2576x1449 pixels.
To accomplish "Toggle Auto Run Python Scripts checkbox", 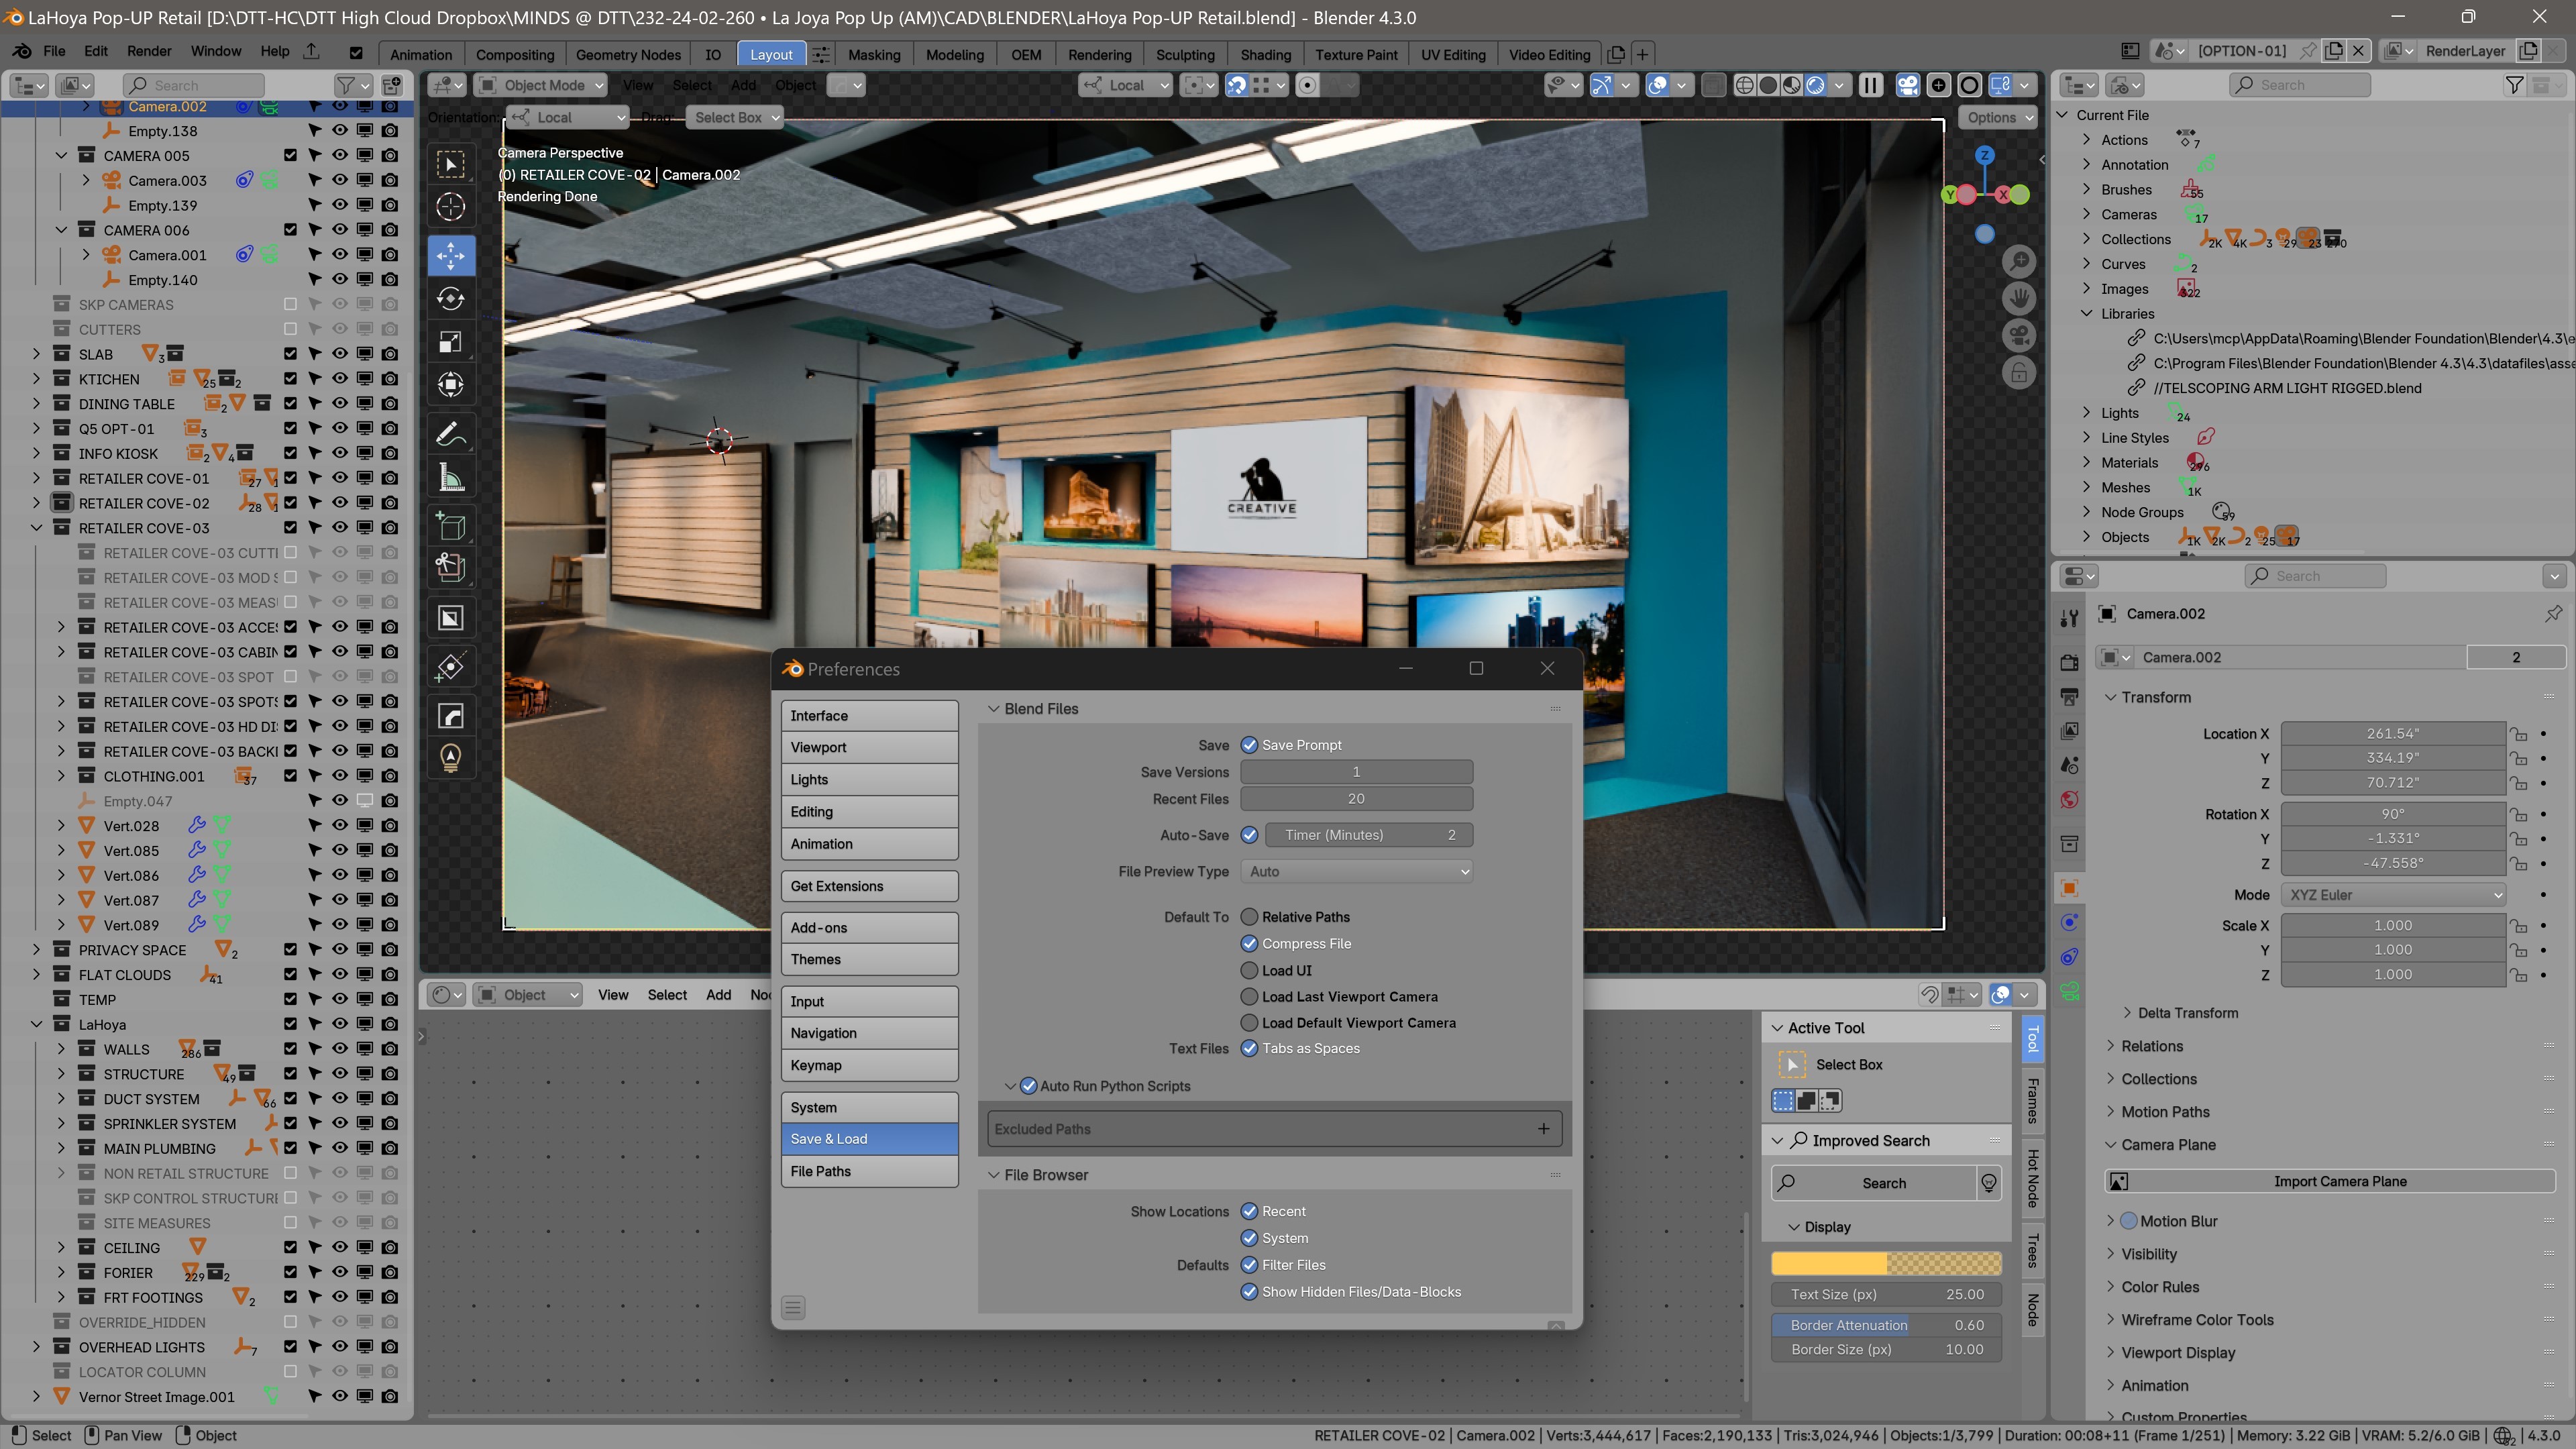I will pos(1028,1086).
